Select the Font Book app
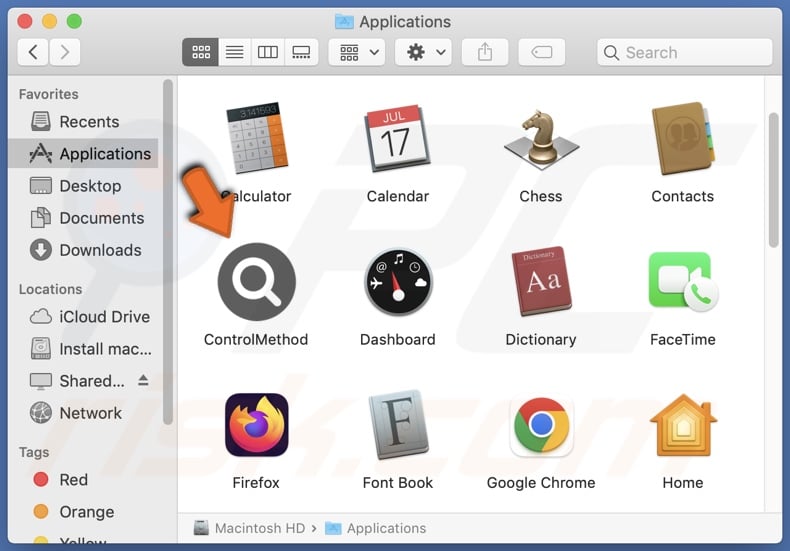This screenshot has height=551, width=790. [398, 426]
